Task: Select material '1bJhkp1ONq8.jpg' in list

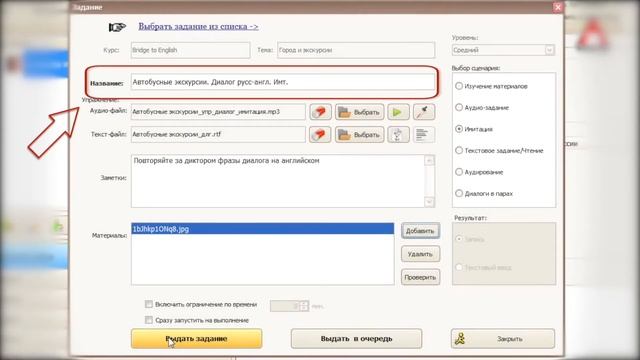Action: (x=262, y=229)
